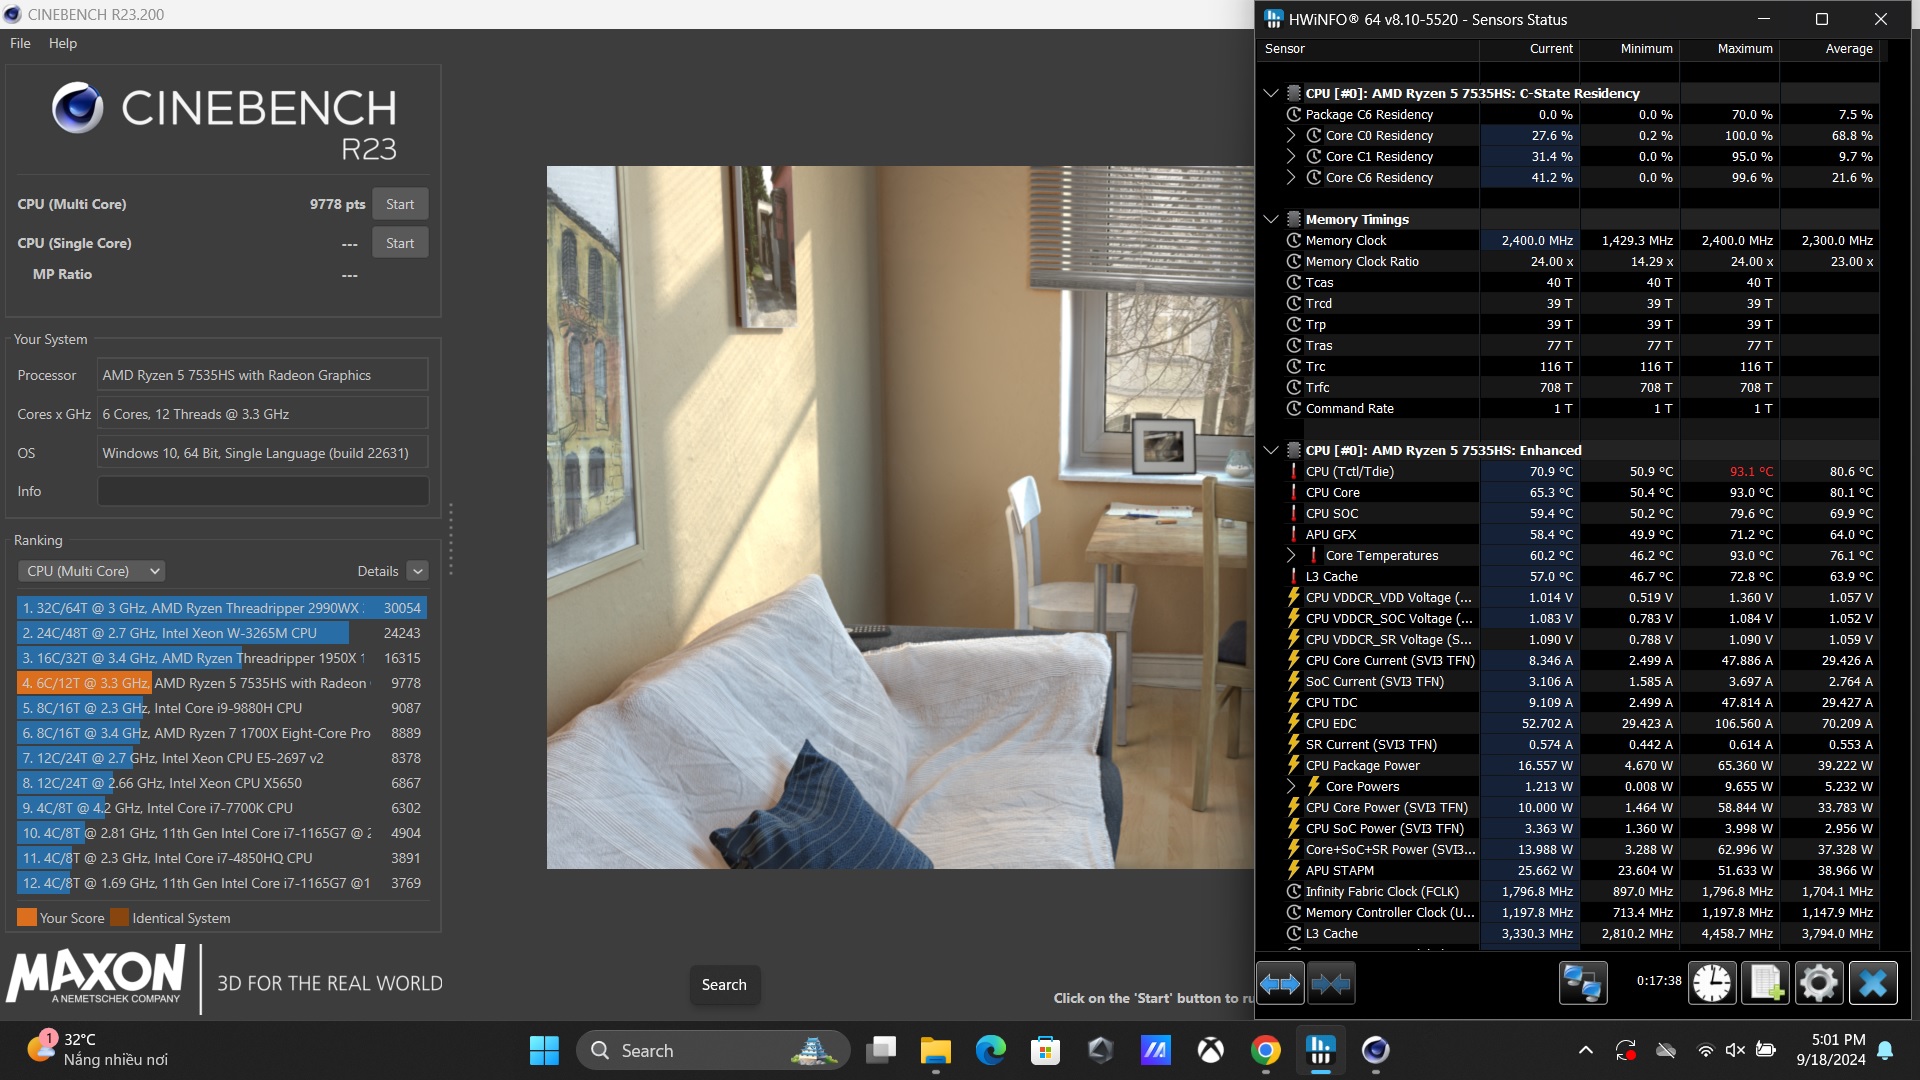The height and width of the screenshot is (1080, 1920).
Task: Close sensors with the blue X icon
Action: coord(1872,984)
